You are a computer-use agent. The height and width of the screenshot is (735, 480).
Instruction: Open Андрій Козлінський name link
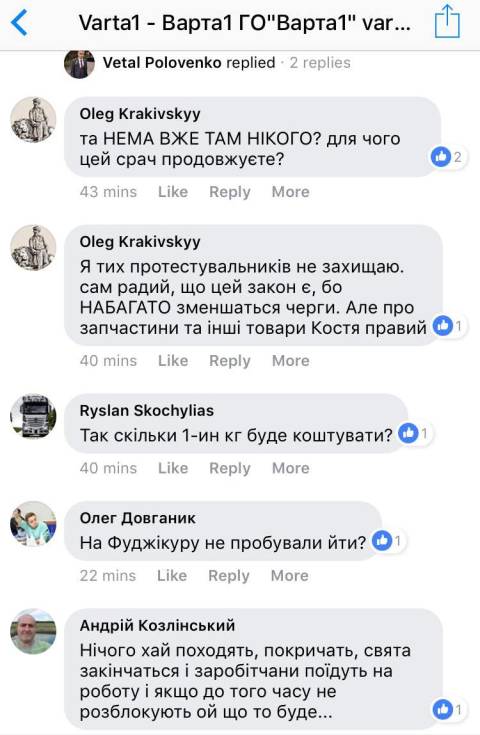157,625
